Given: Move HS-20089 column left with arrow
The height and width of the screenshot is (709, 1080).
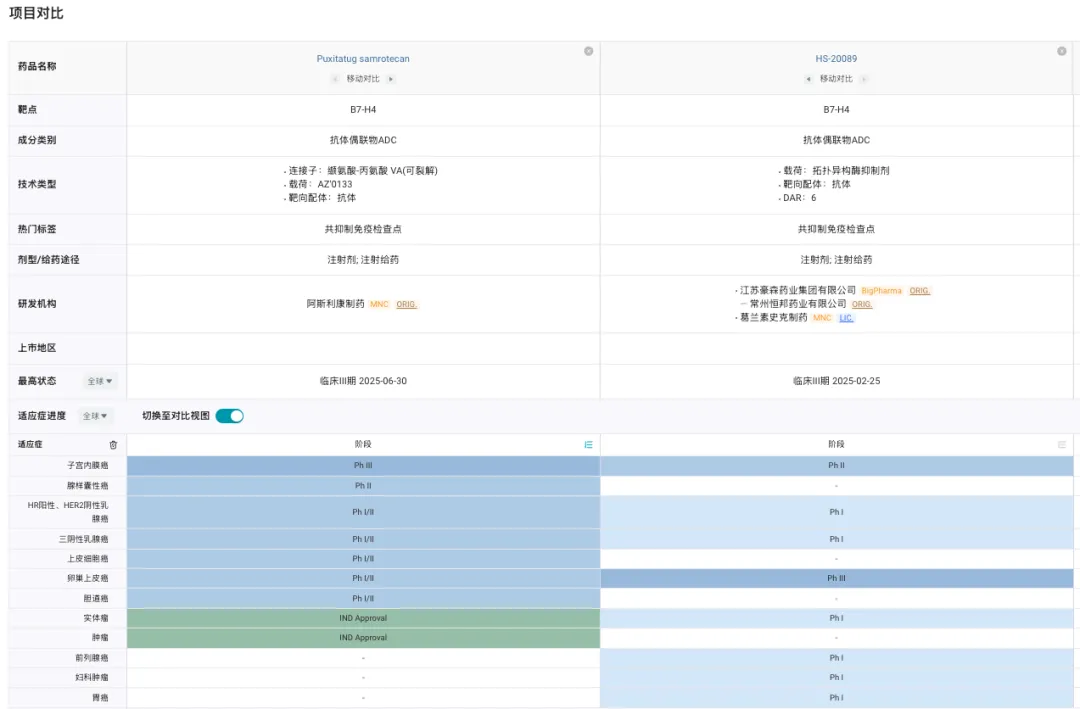Looking at the screenshot, I should [808, 79].
